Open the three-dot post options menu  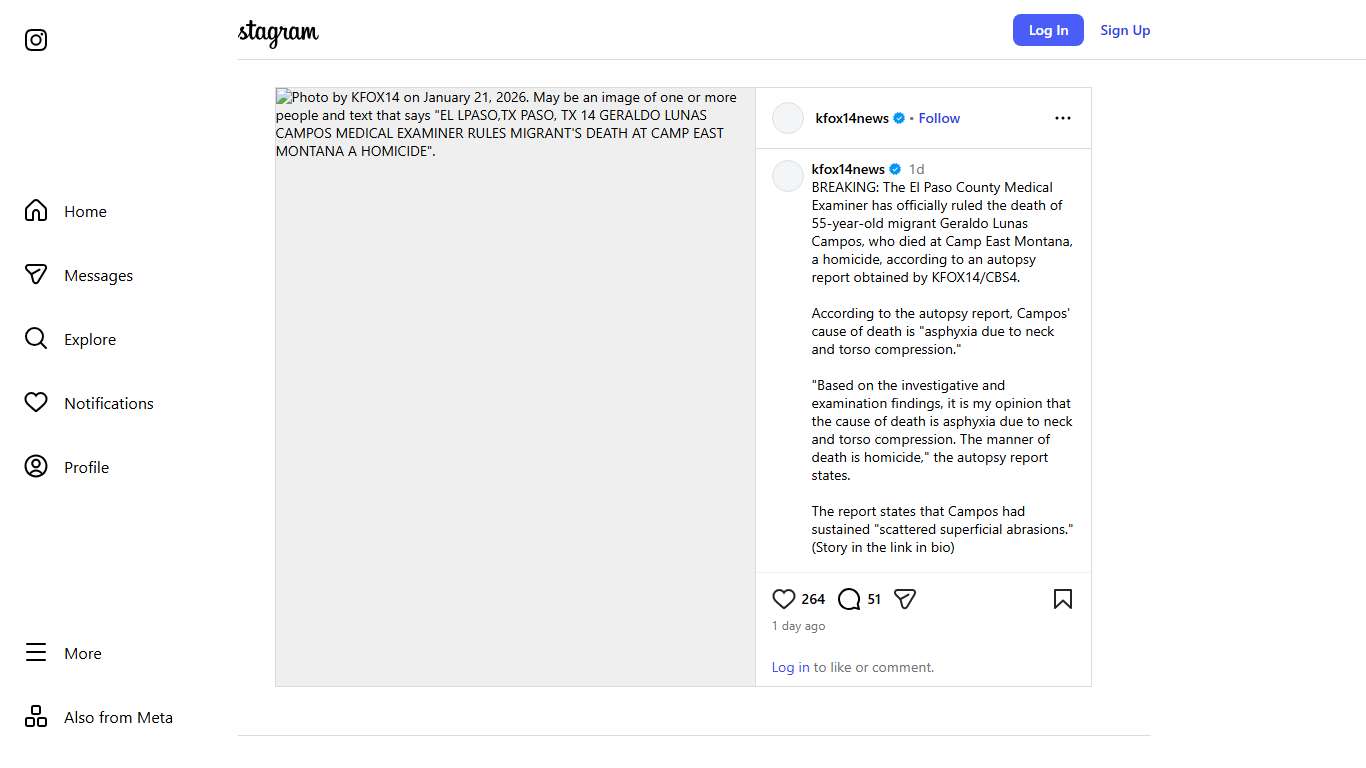[x=1062, y=118]
